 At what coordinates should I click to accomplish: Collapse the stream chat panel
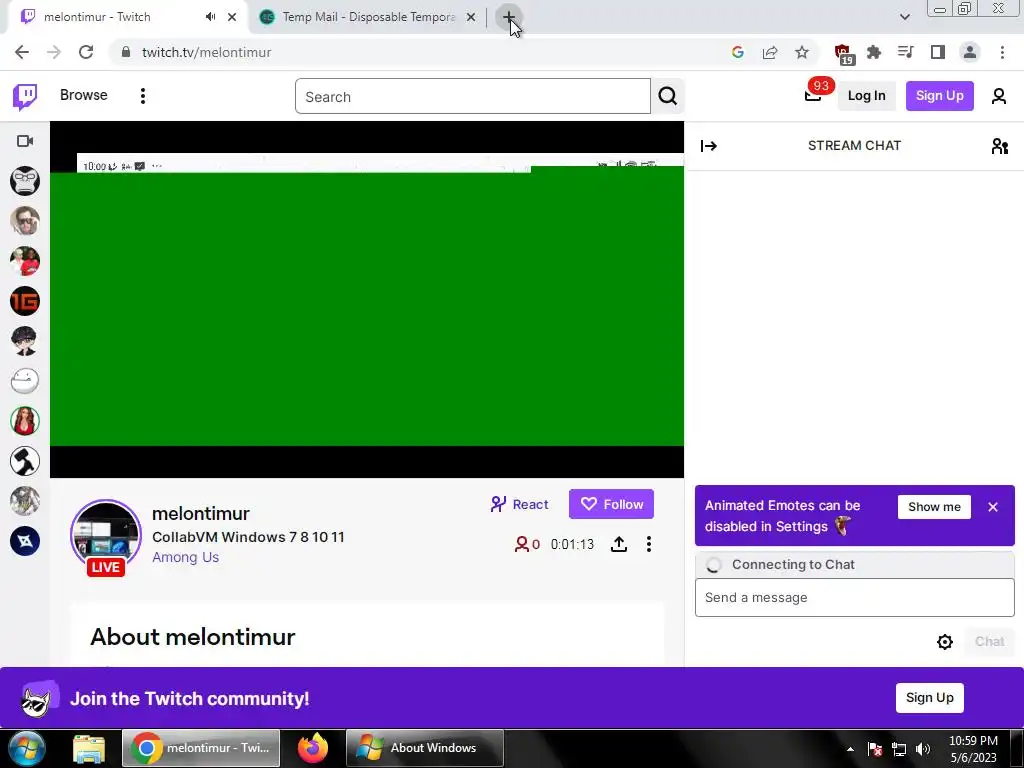[709, 146]
